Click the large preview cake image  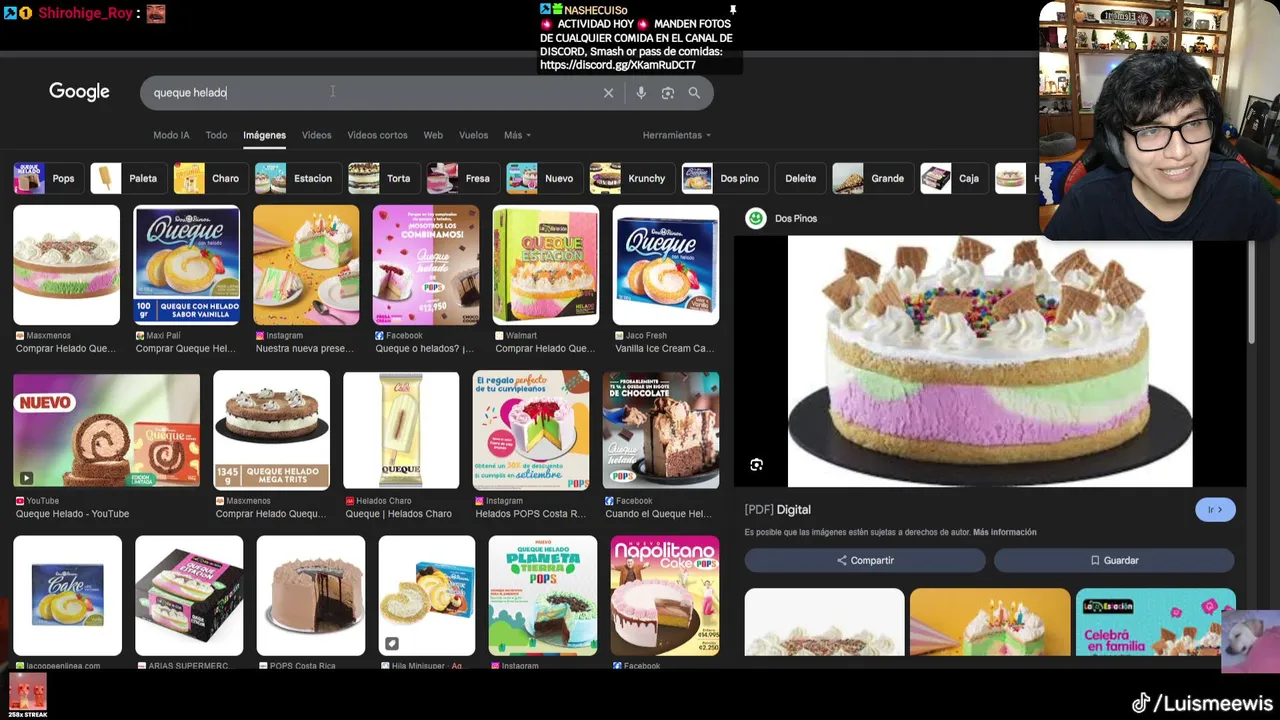pyautogui.click(x=990, y=361)
